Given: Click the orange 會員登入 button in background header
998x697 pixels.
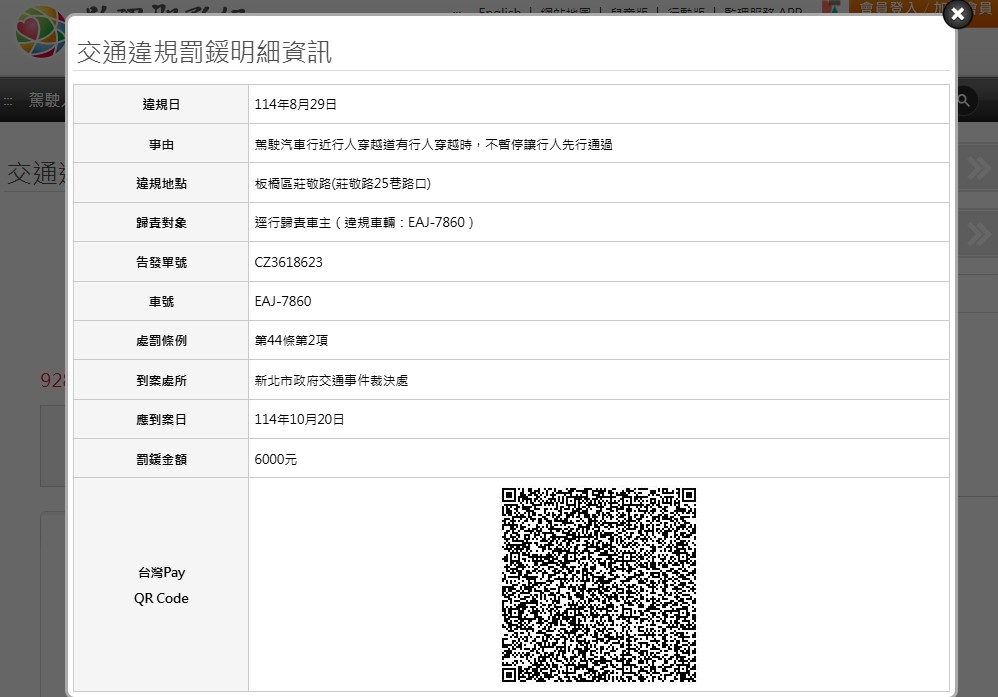Looking at the screenshot, I should coord(887,8).
